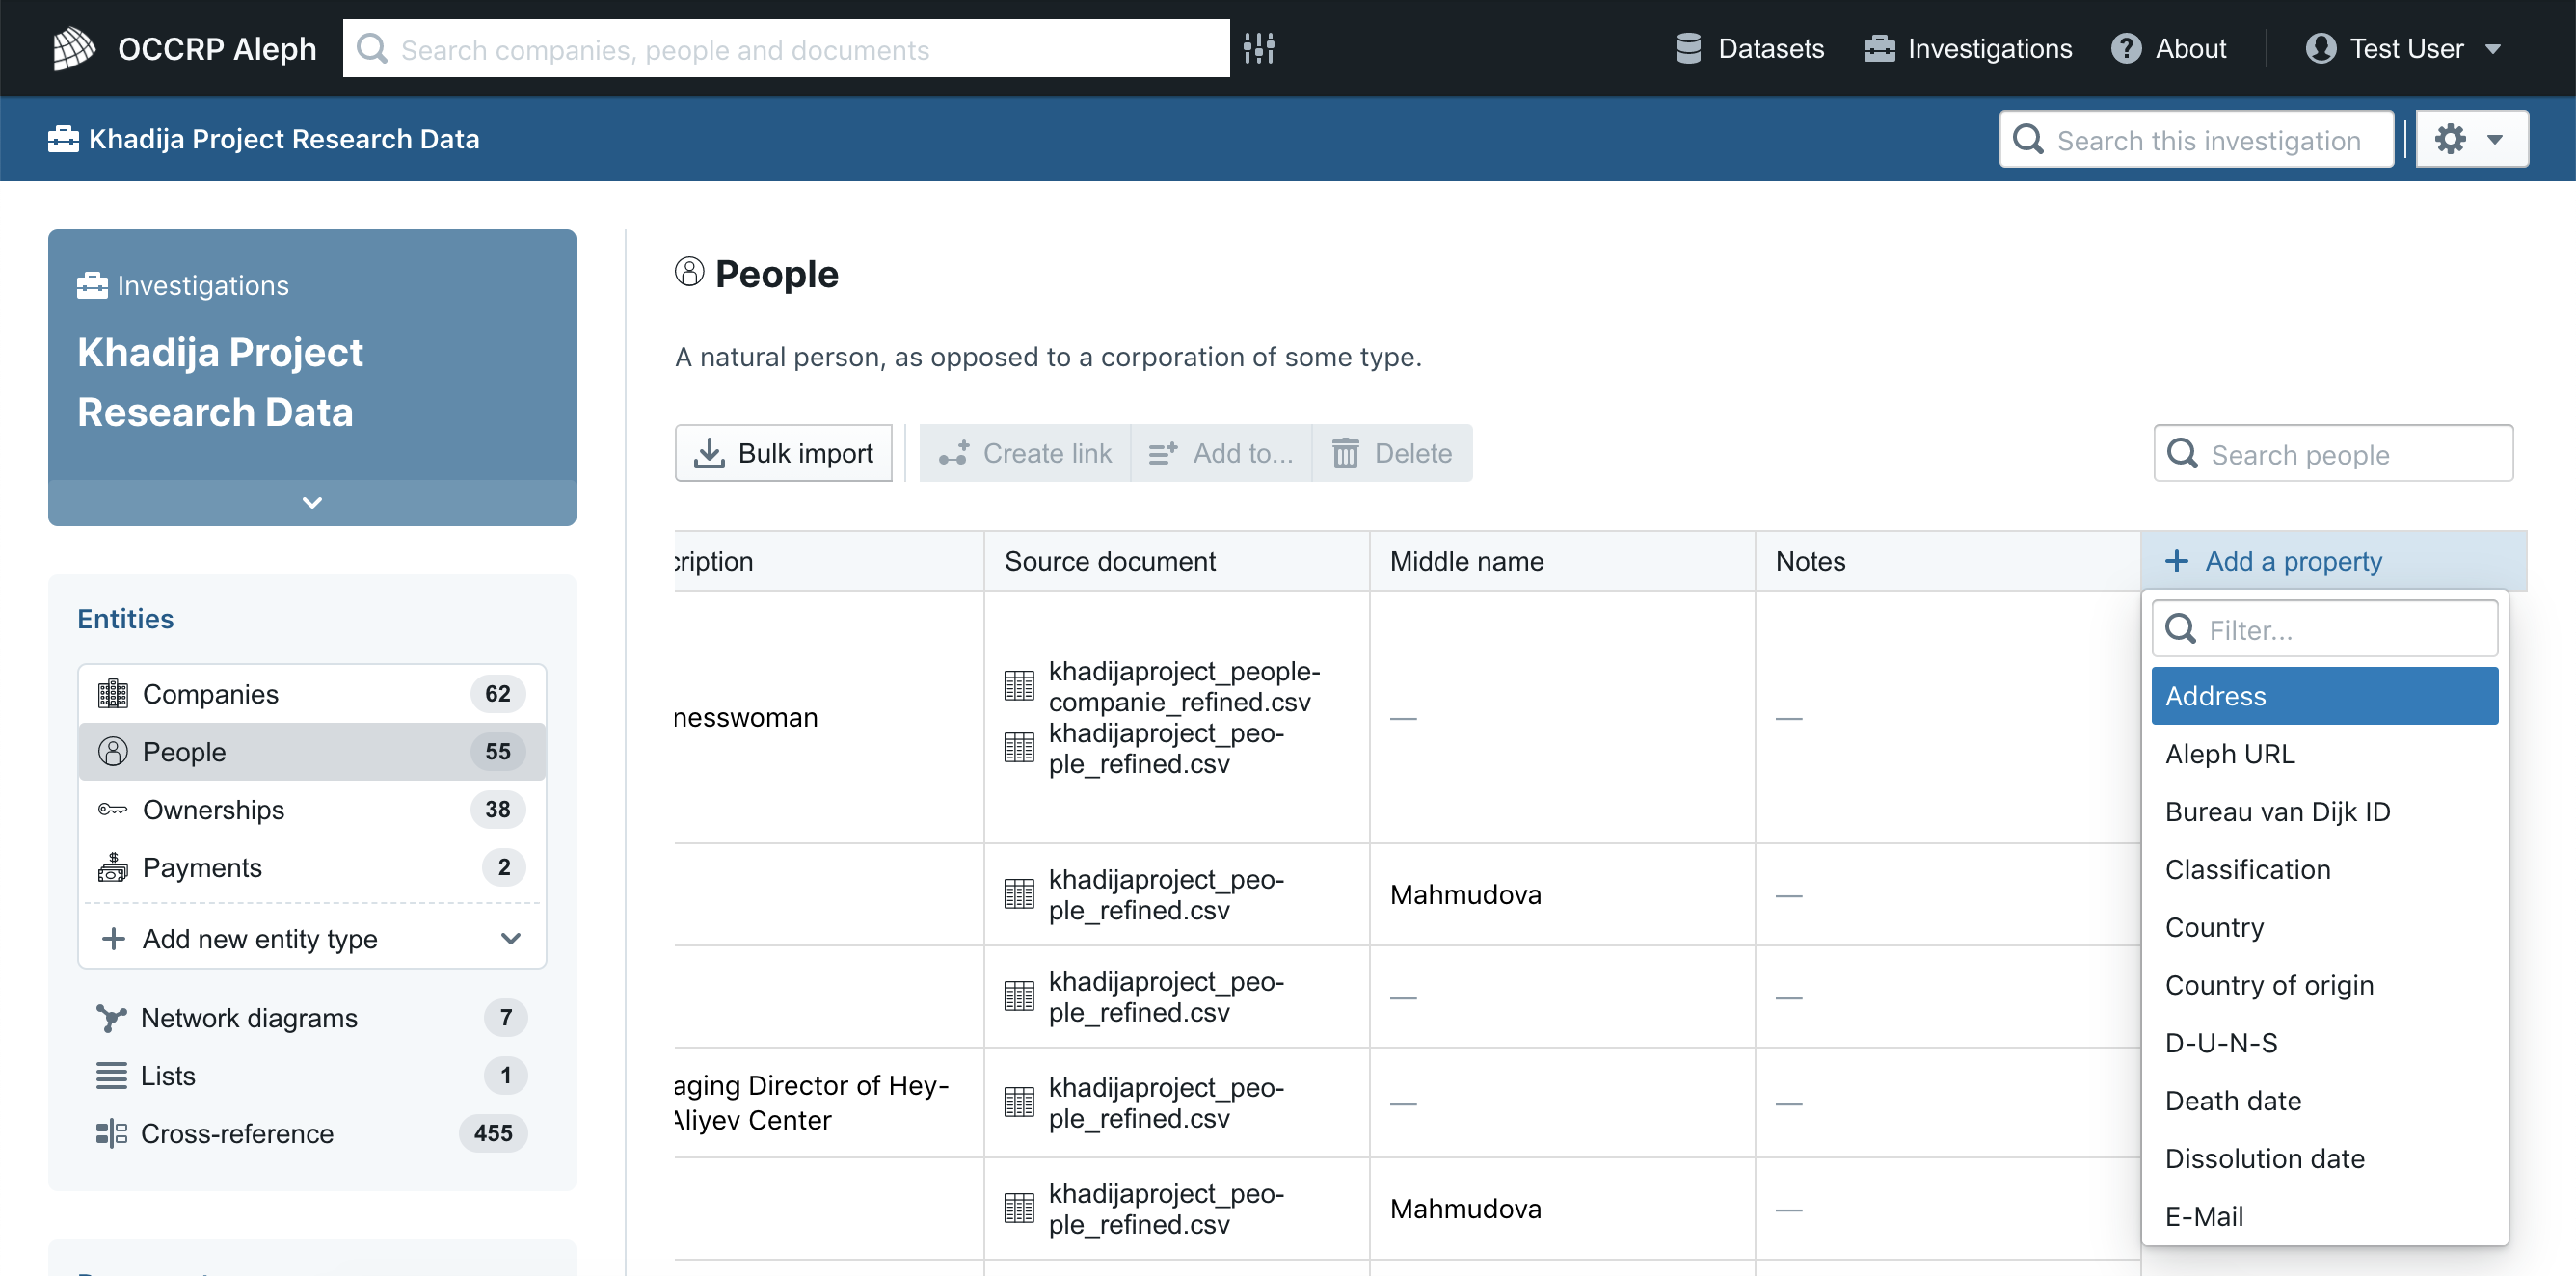The width and height of the screenshot is (2576, 1276).
Task: Click the Notes column header
Action: click(1947, 560)
